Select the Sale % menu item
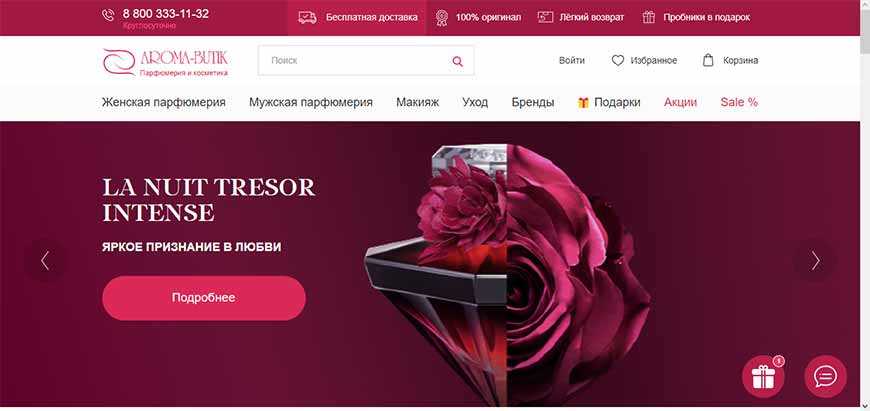The height and width of the screenshot is (411, 870). (x=739, y=103)
